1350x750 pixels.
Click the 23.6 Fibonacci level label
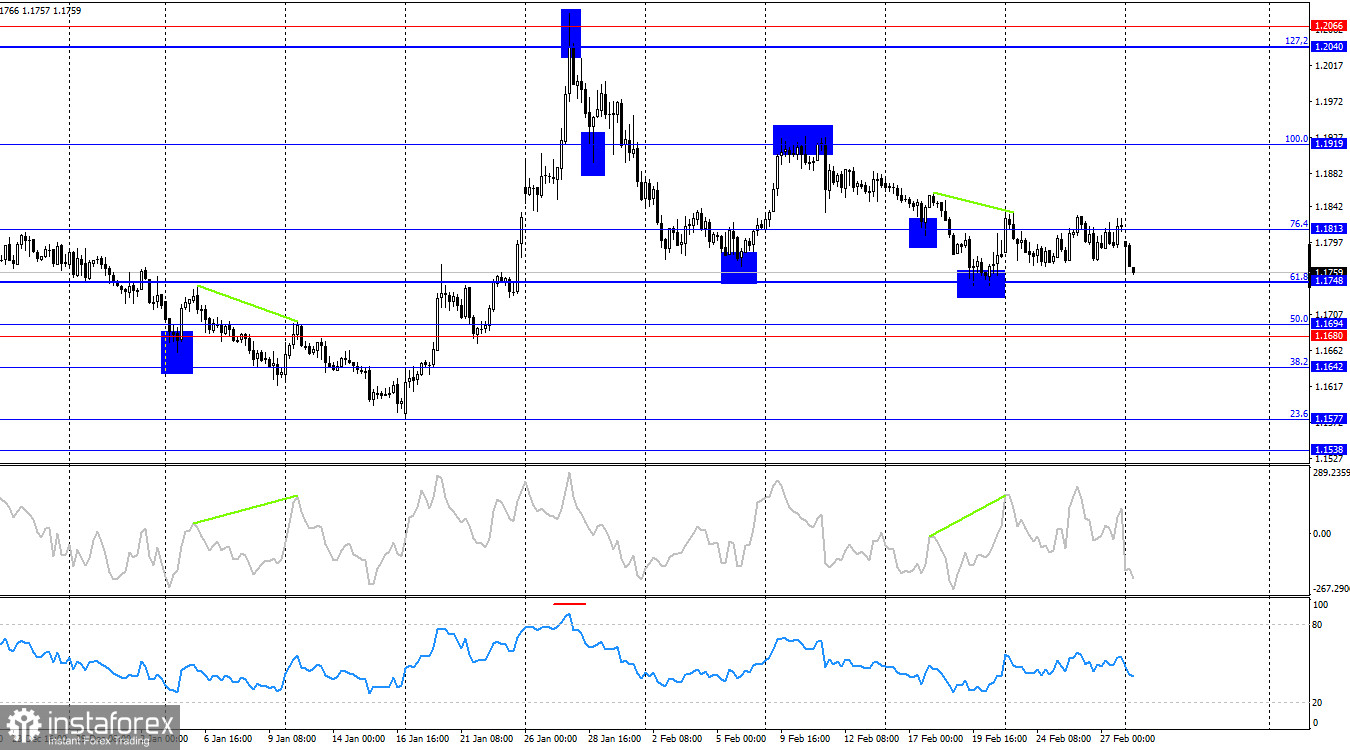point(1298,413)
